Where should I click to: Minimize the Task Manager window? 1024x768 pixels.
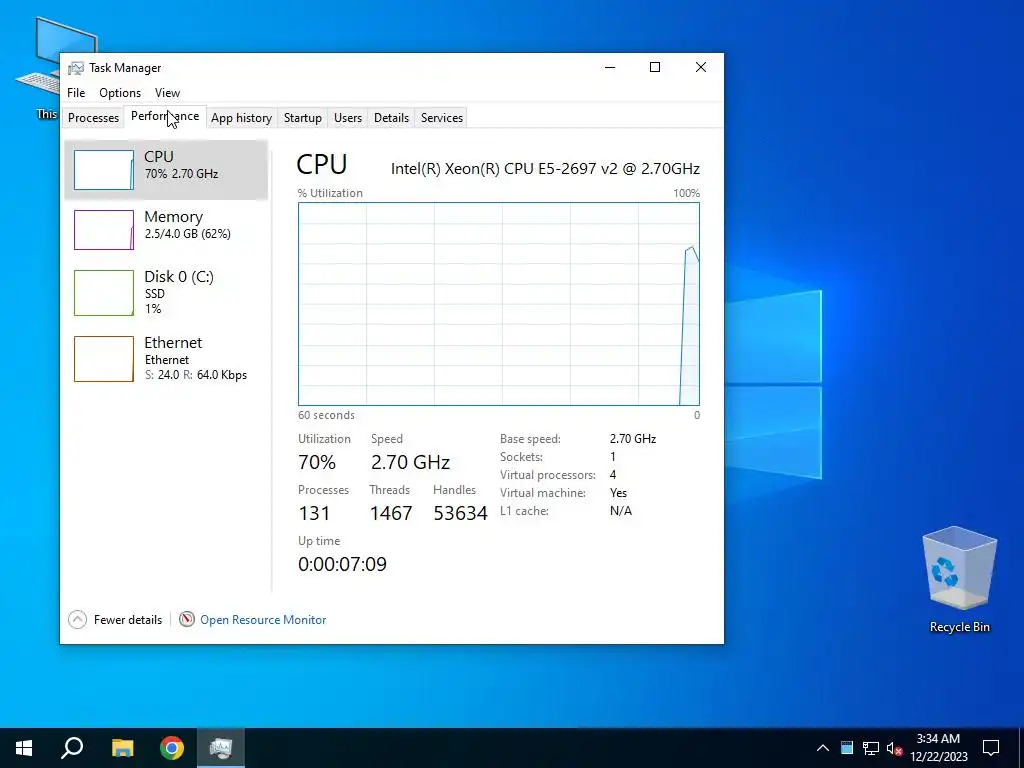click(x=610, y=67)
